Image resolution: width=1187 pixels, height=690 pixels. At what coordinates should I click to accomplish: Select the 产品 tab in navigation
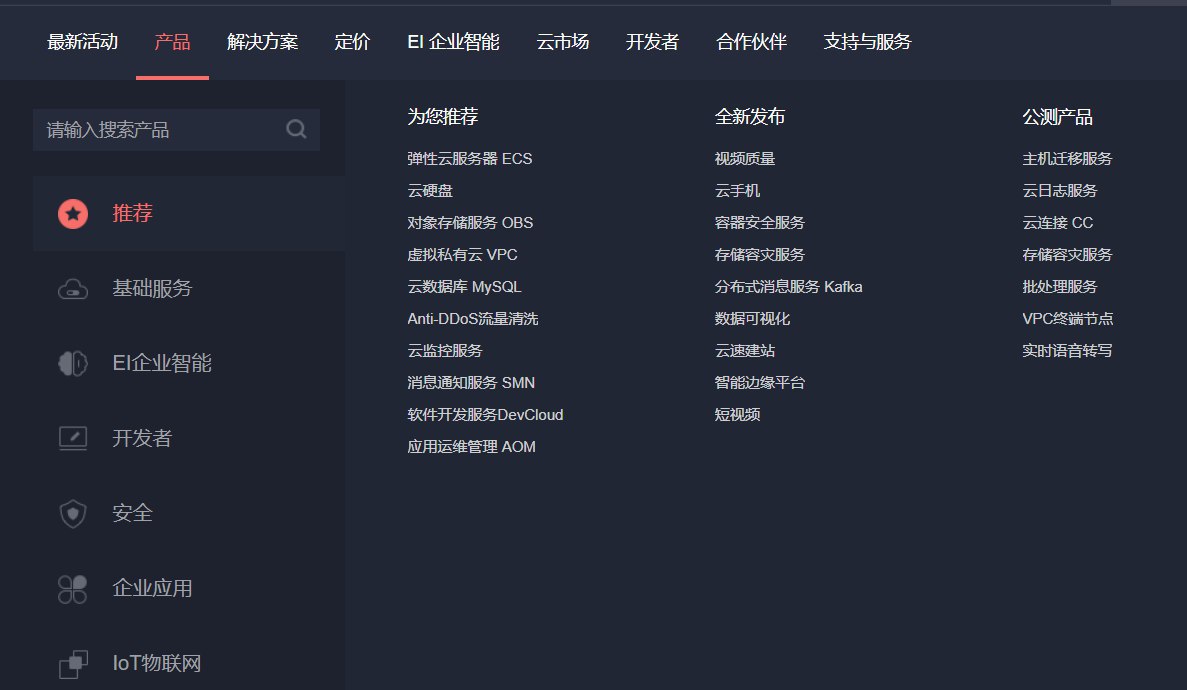(x=172, y=42)
